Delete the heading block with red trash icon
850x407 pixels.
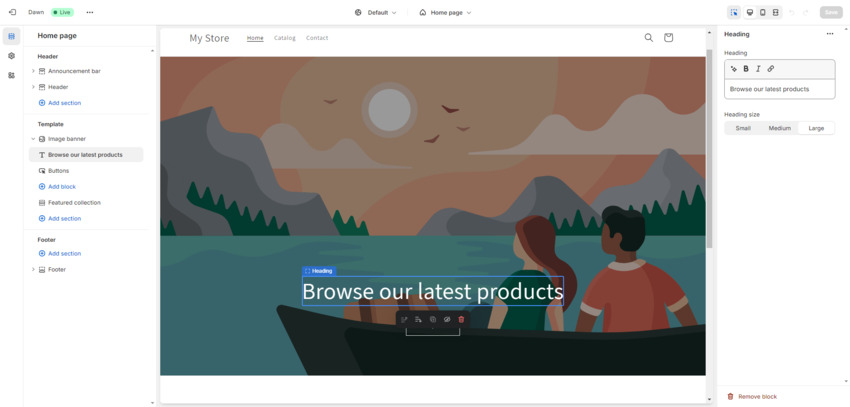click(461, 320)
